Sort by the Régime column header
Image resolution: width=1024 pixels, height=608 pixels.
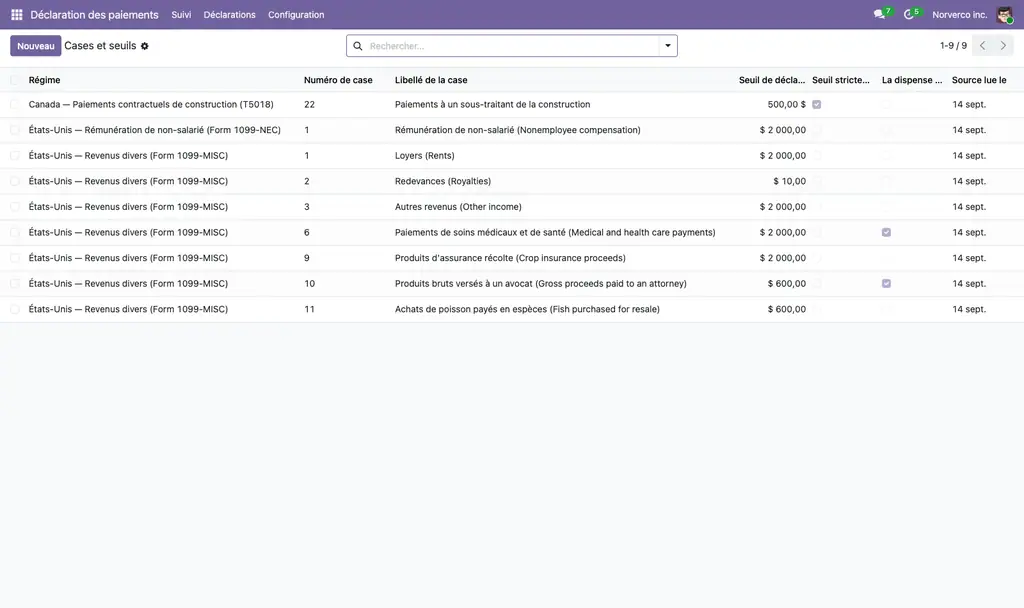[44, 80]
